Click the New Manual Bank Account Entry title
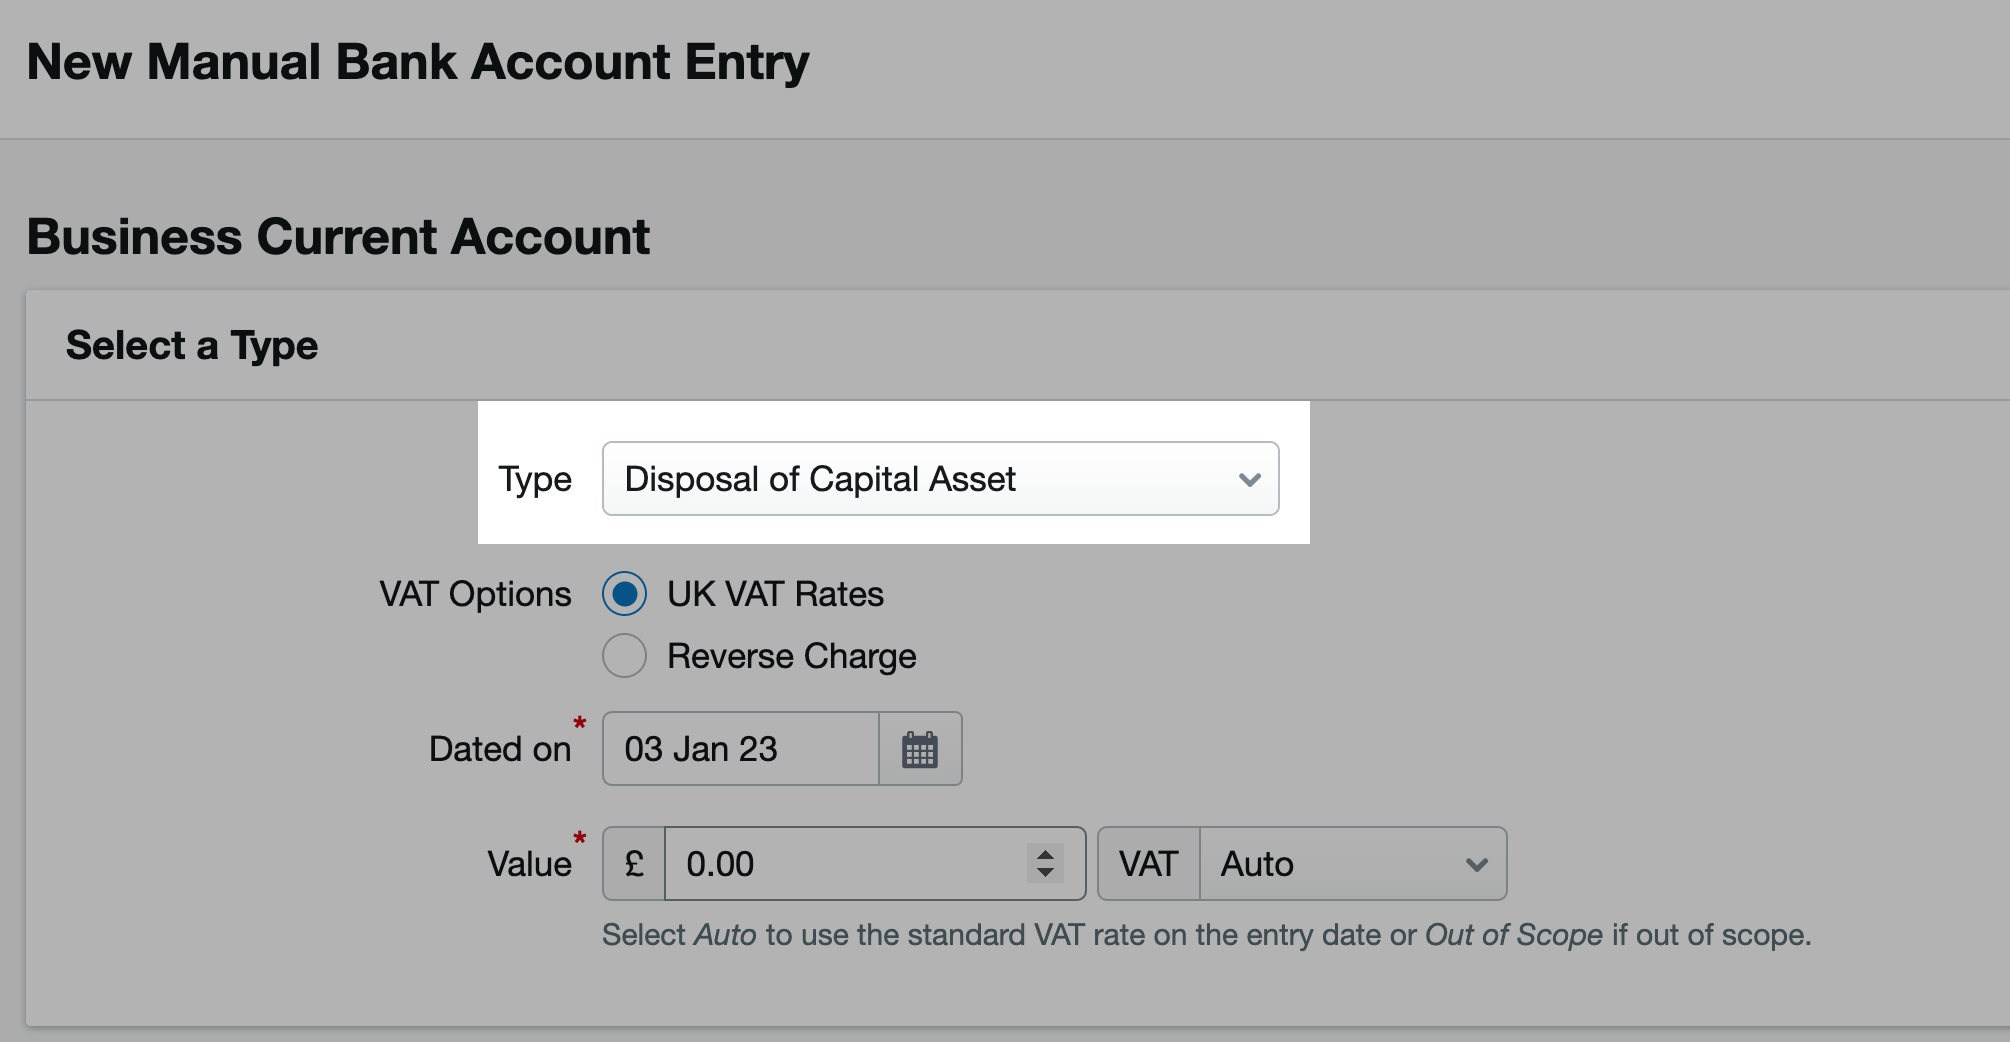Image resolution: width=2010 pixels, height=1042 pixels. point(419,61)
